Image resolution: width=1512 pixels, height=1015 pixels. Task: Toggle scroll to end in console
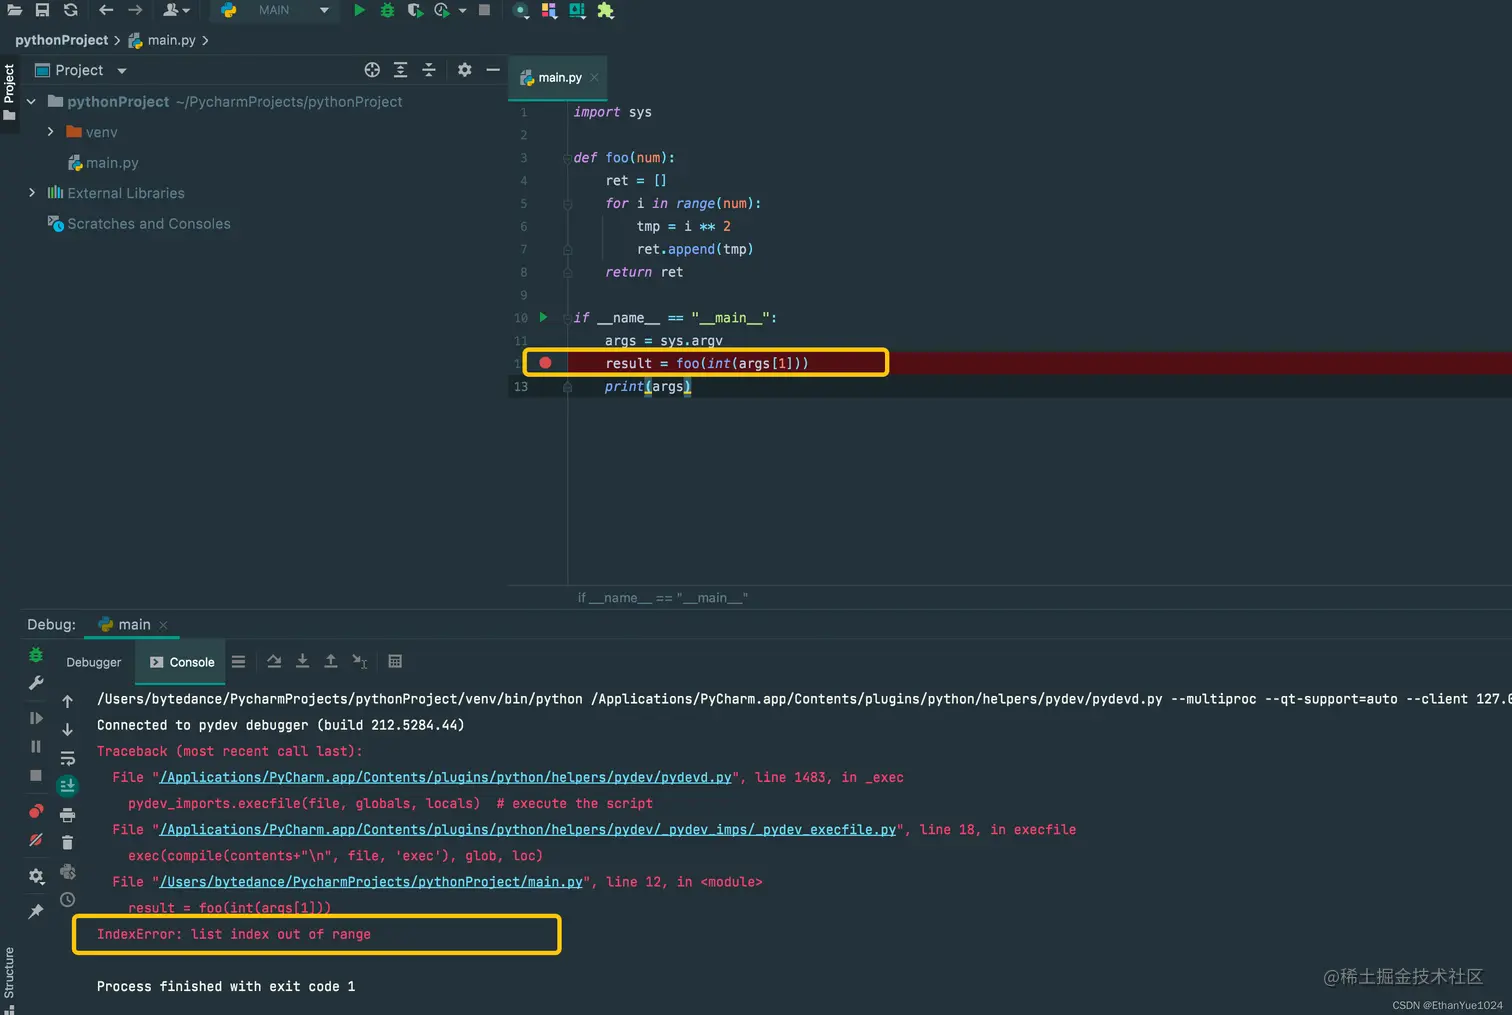[x=67, y=786]
